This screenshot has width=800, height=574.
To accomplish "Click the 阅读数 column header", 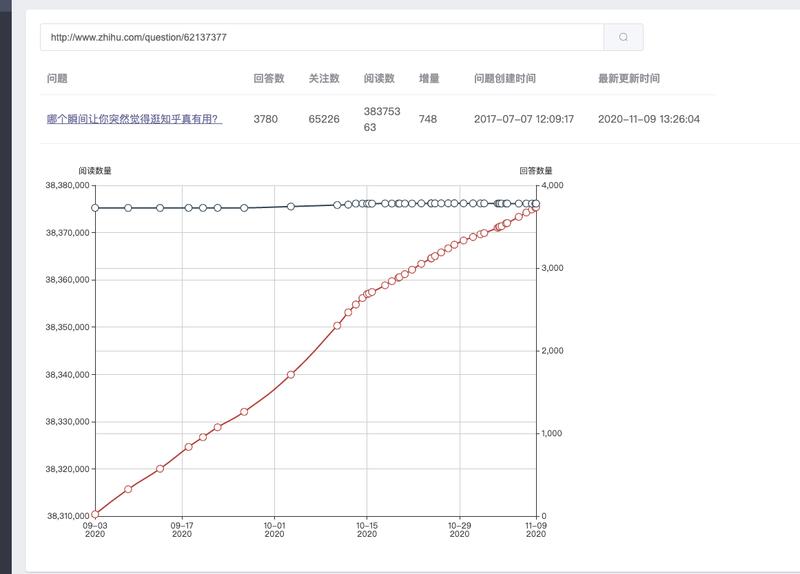I will click(x=379, y=78).
